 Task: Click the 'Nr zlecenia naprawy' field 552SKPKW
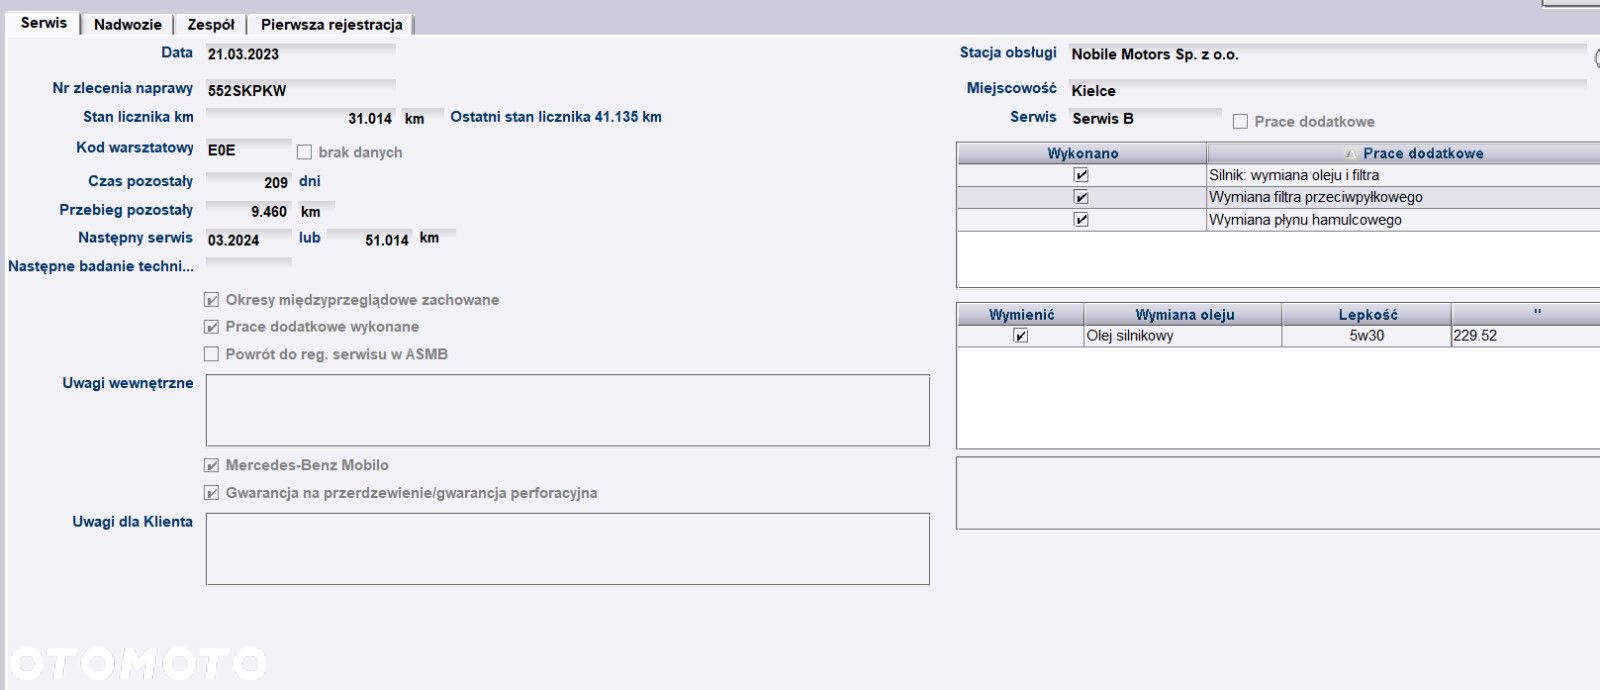[x=300, y=90]
